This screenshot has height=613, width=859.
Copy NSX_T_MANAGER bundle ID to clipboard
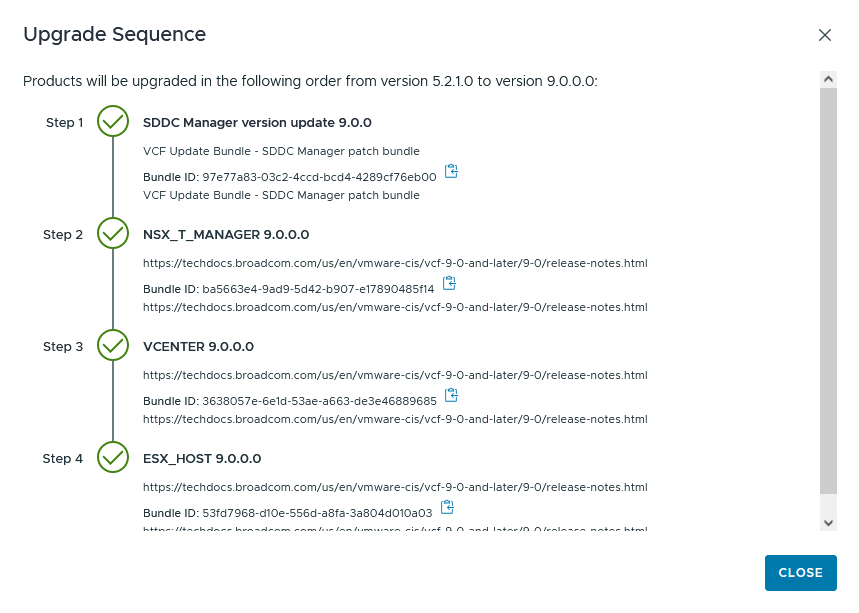pos(449,284)
